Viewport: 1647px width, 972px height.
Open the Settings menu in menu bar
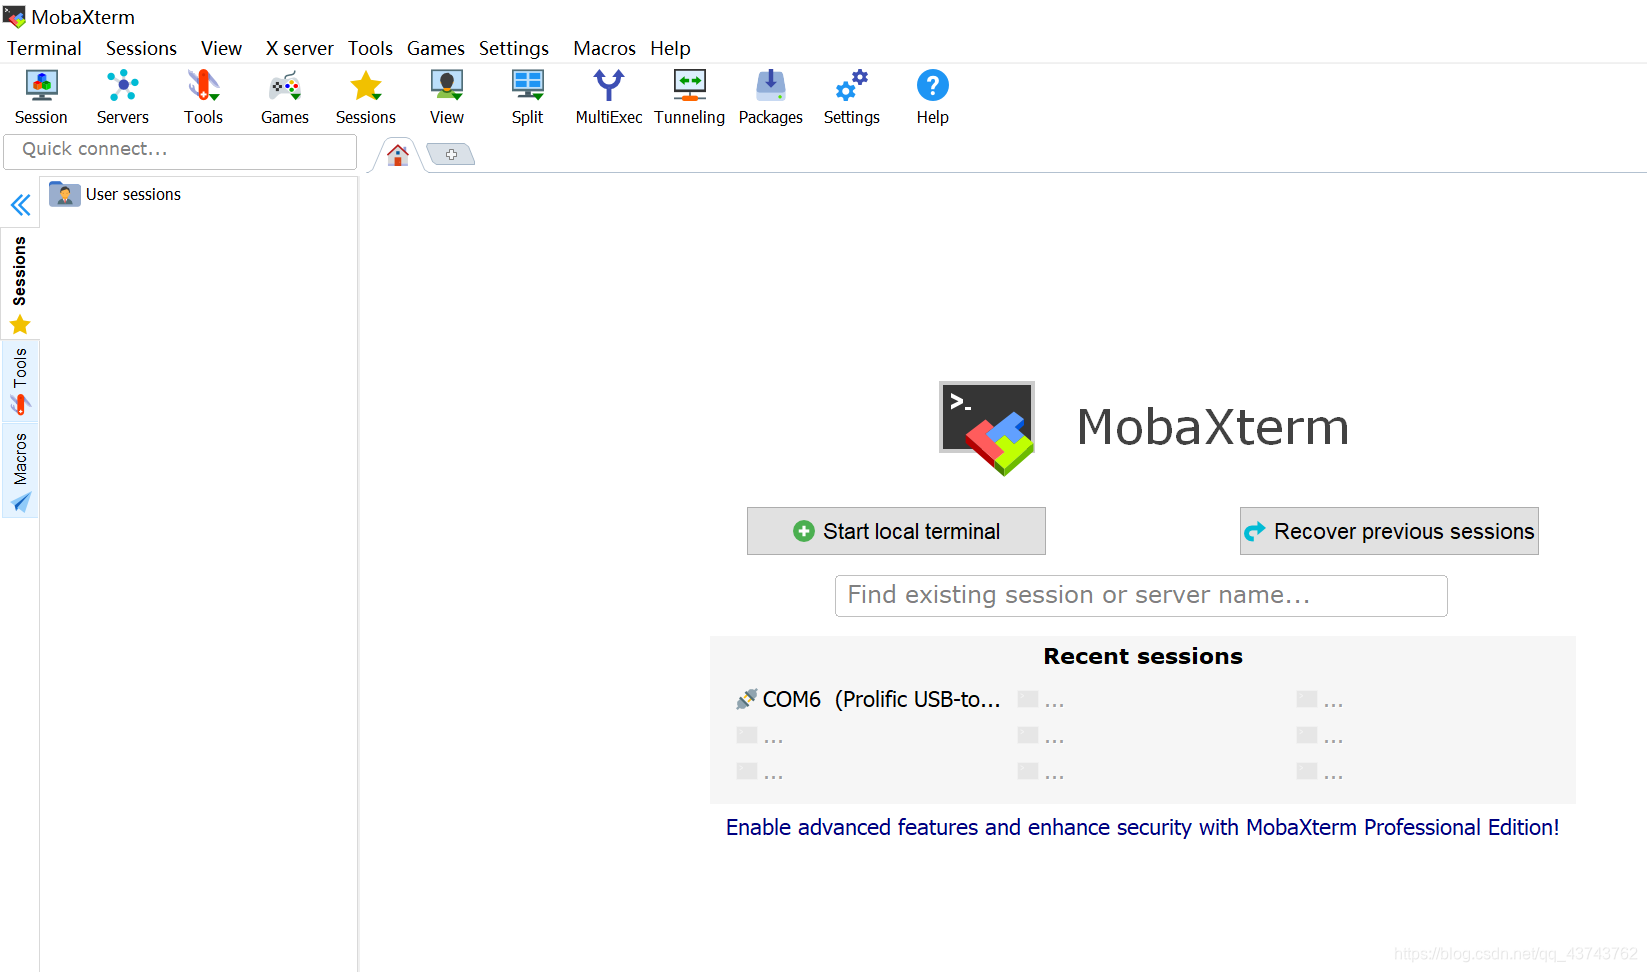[x=513, y=48]
